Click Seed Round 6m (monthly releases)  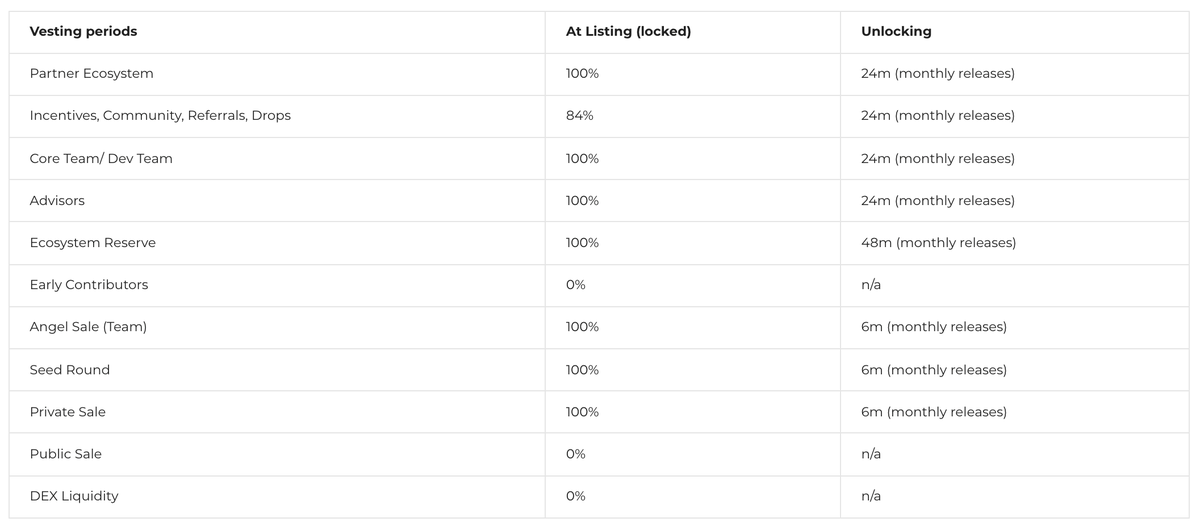pos(933,370)
